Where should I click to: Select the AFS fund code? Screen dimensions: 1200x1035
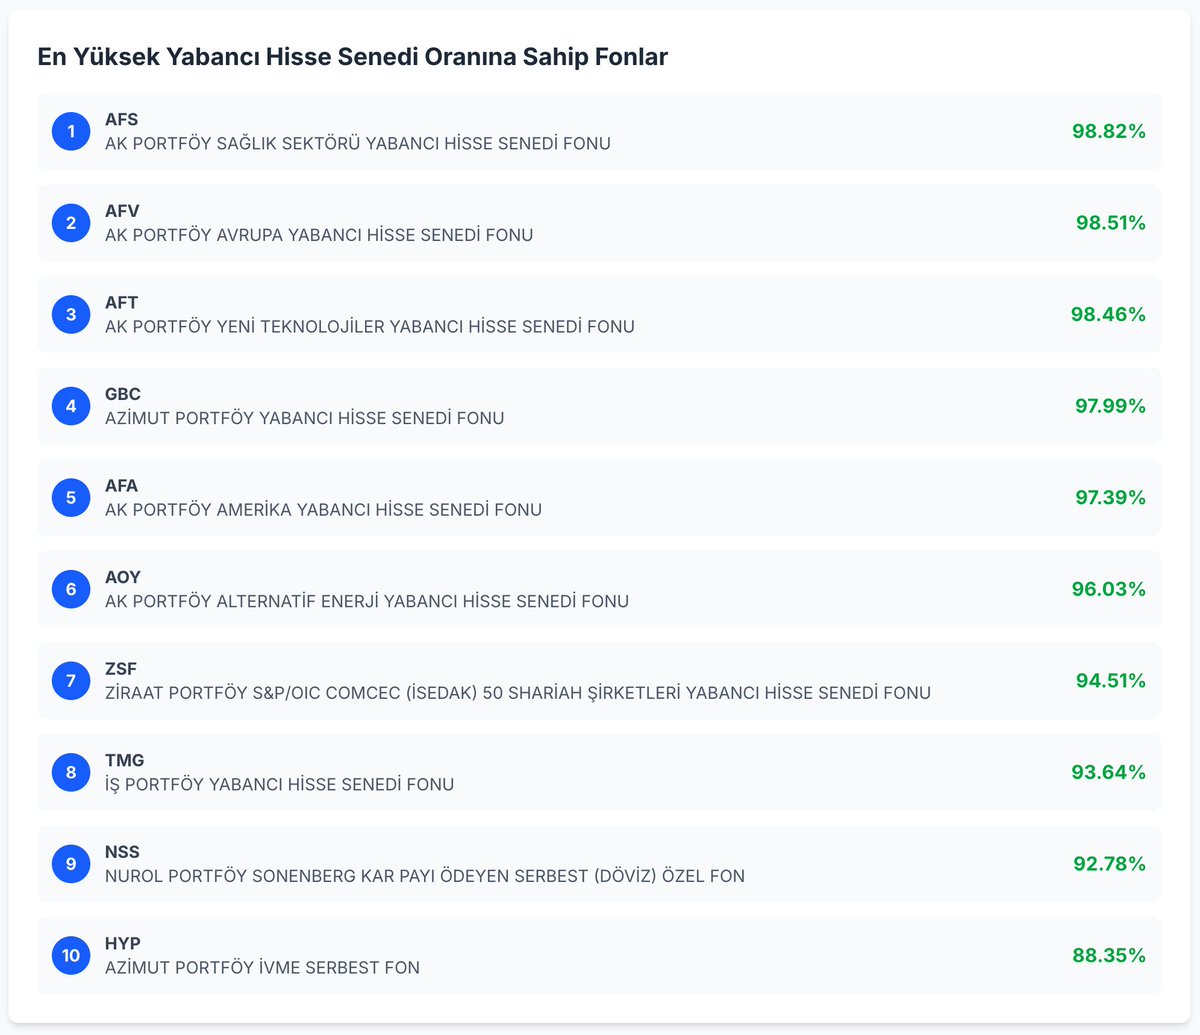(x=121, y=119)
